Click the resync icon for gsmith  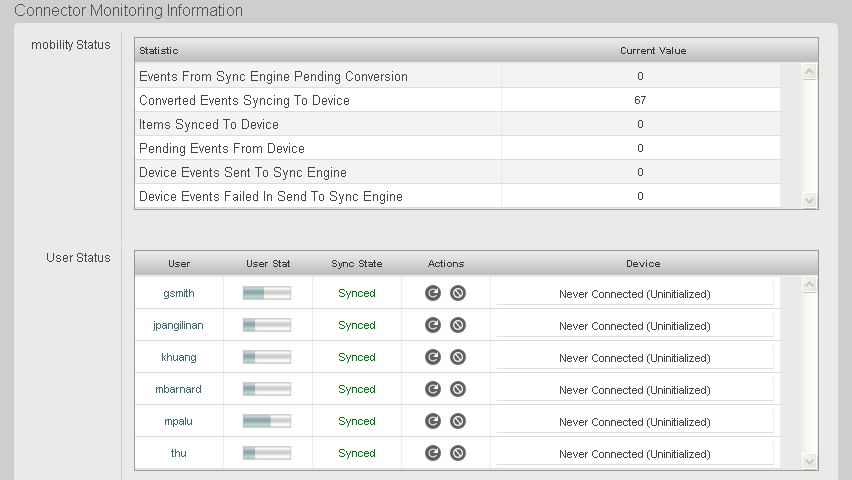pos(433,293)
